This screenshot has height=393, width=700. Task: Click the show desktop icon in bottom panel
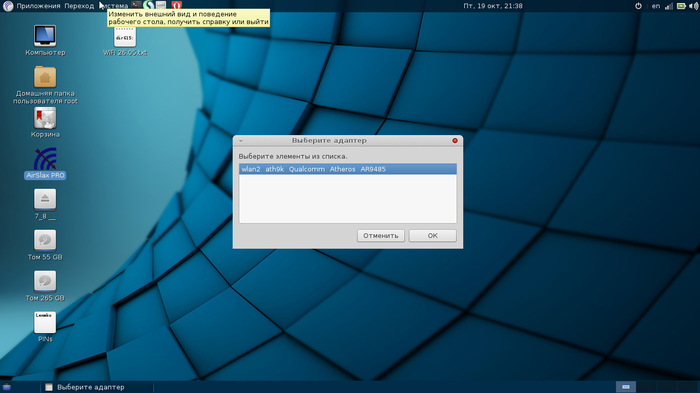6,387
